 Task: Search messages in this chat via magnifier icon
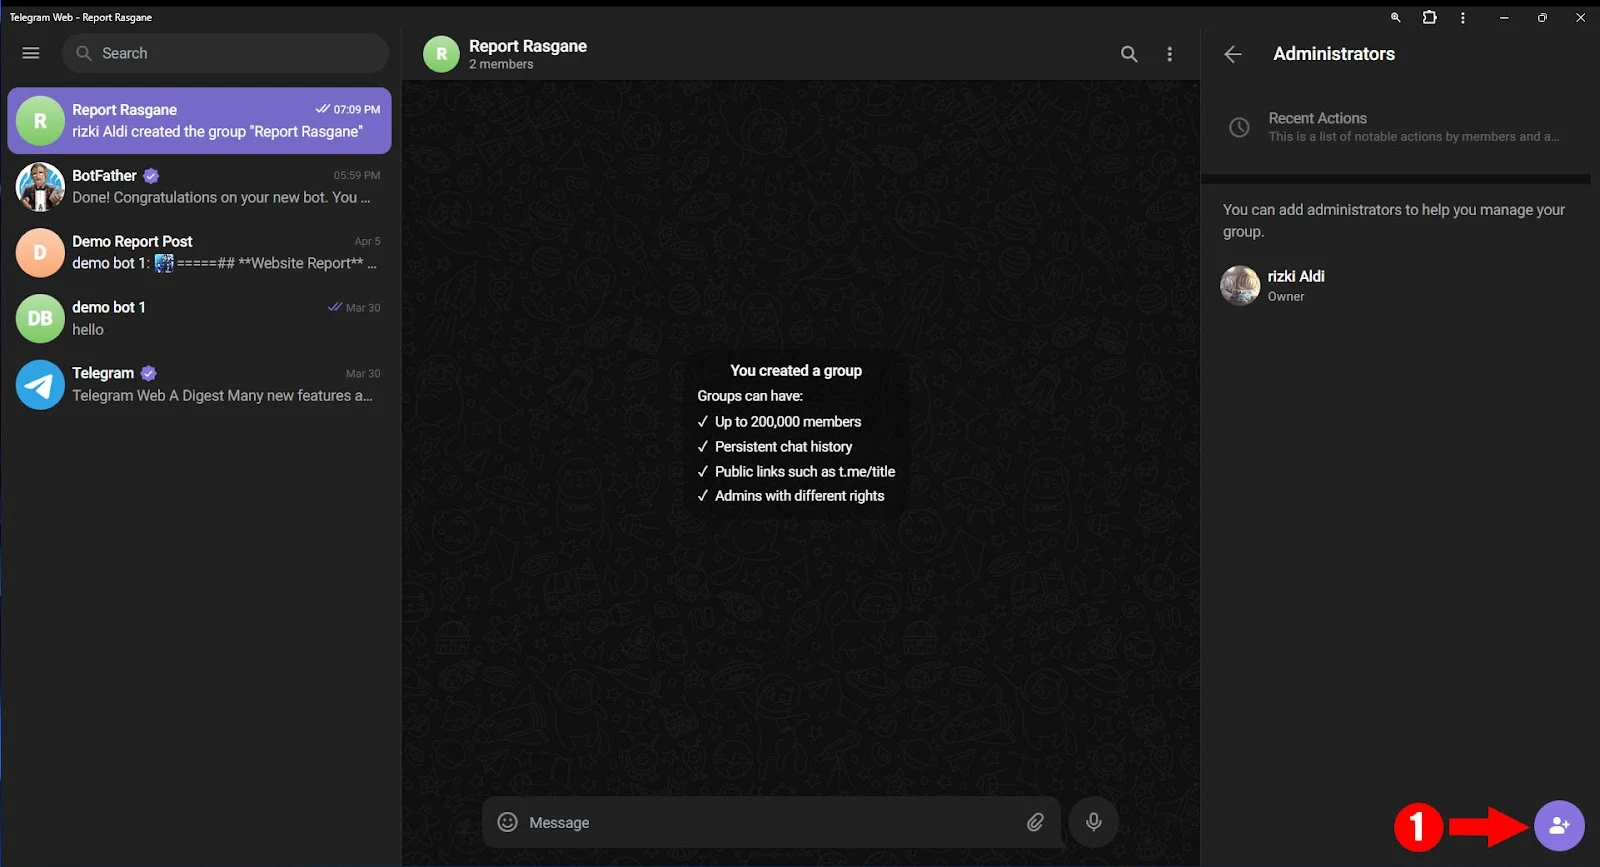pyautogui.click(x=1129, y=54)
